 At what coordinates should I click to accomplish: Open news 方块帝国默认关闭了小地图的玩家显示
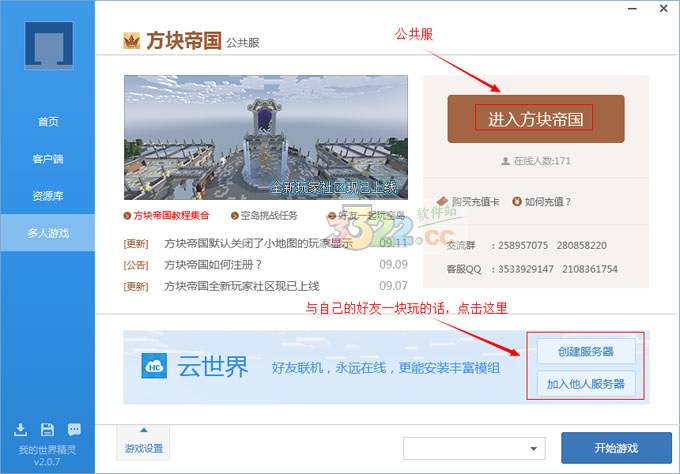(258, 243)
